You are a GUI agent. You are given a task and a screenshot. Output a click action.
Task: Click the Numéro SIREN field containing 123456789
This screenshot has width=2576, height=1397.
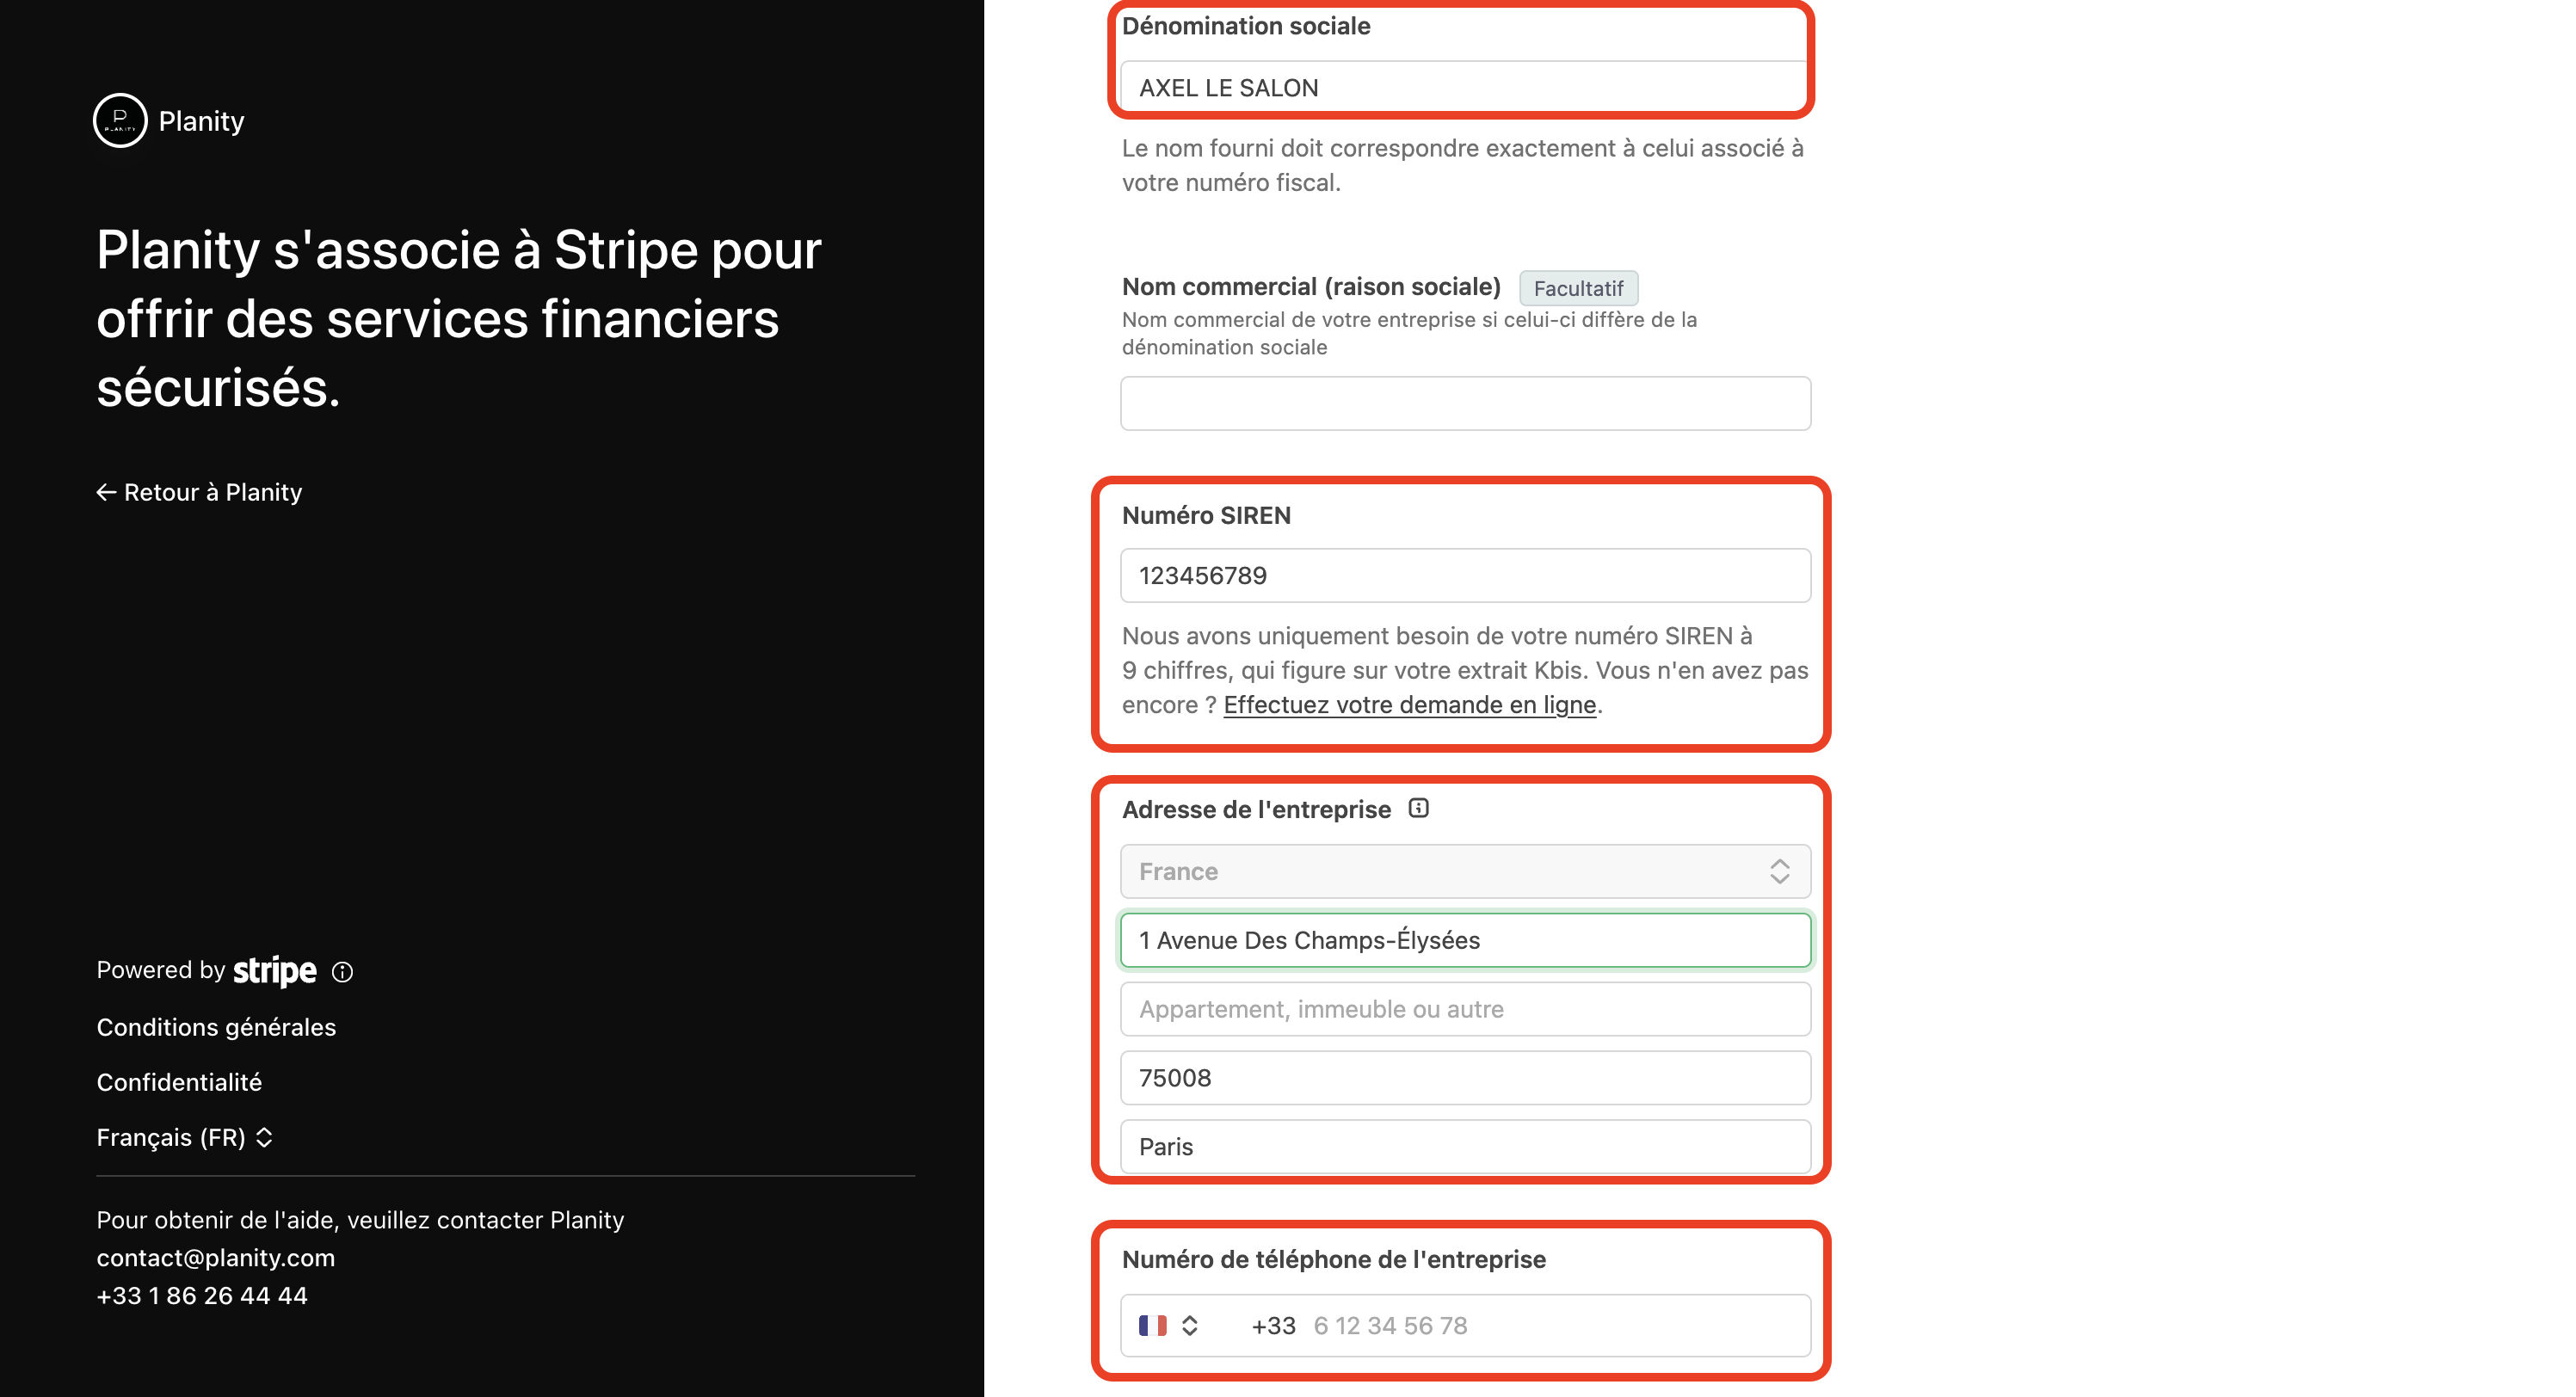(1465, 576)
